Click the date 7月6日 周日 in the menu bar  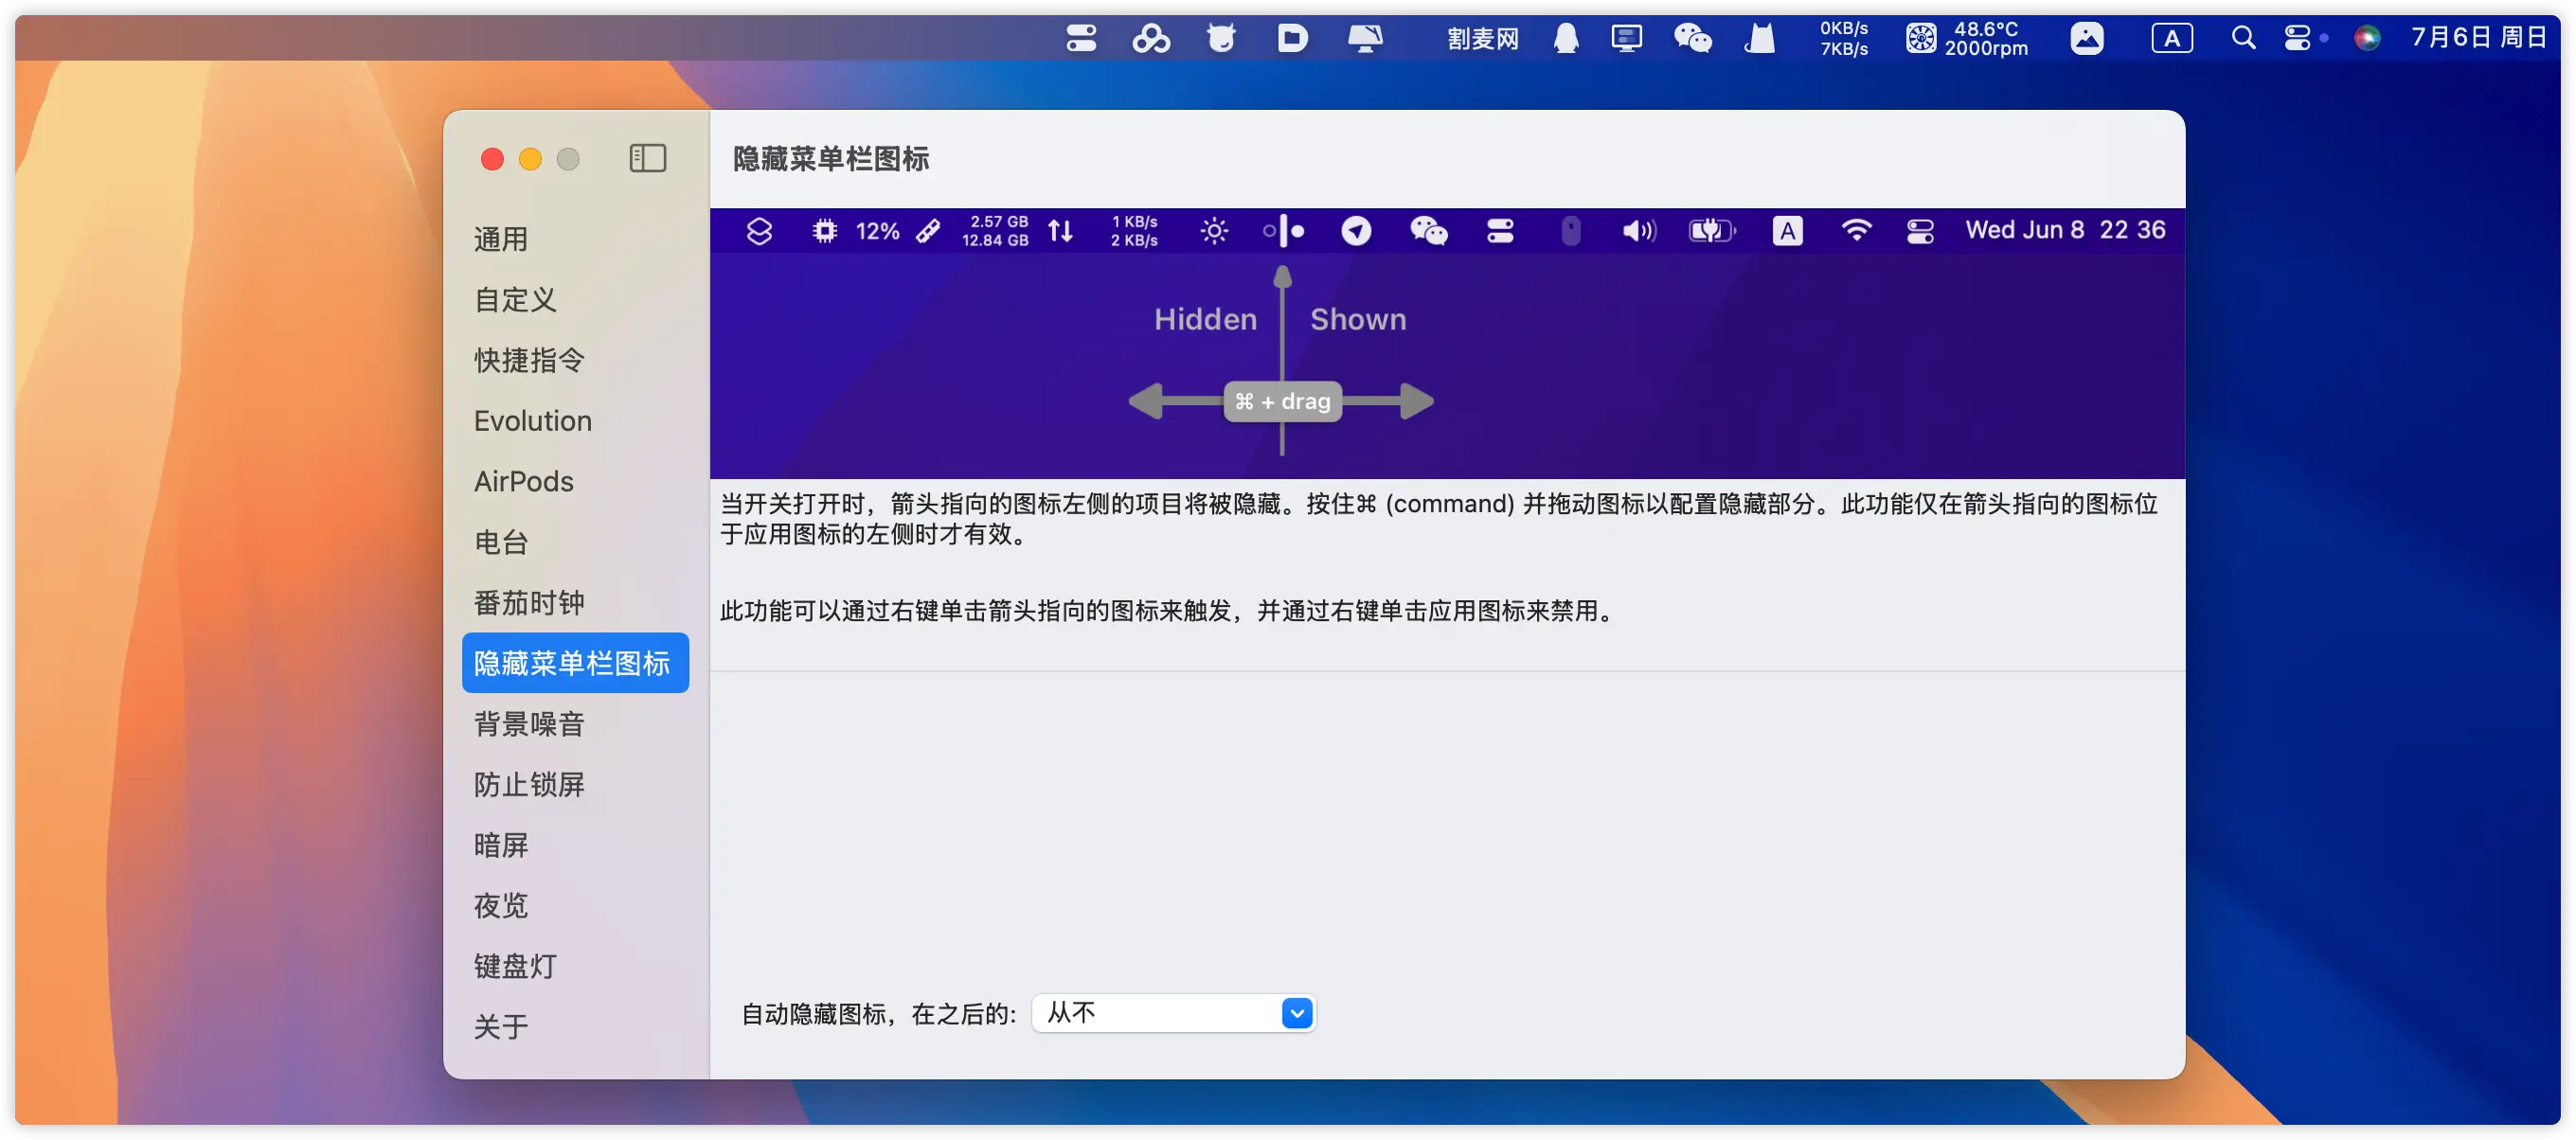coord(2478,38)
